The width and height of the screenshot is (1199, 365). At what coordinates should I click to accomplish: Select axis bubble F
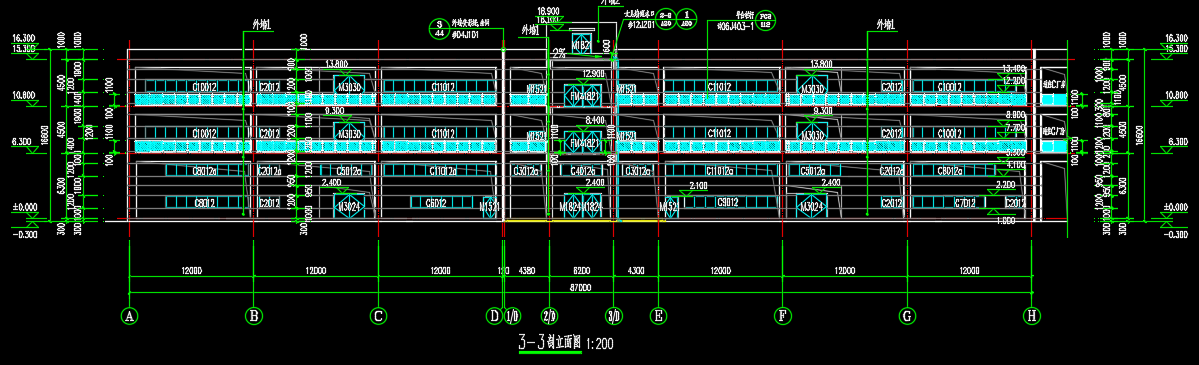pos(782,315)
